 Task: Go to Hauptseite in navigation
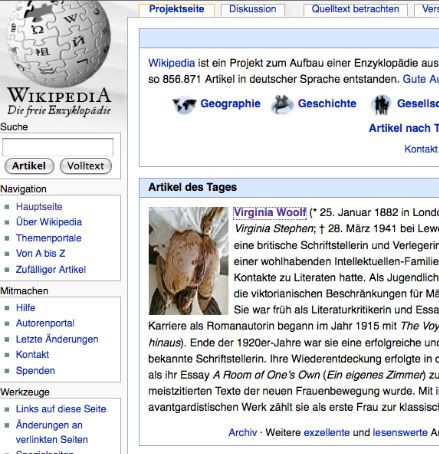(39, 206)
